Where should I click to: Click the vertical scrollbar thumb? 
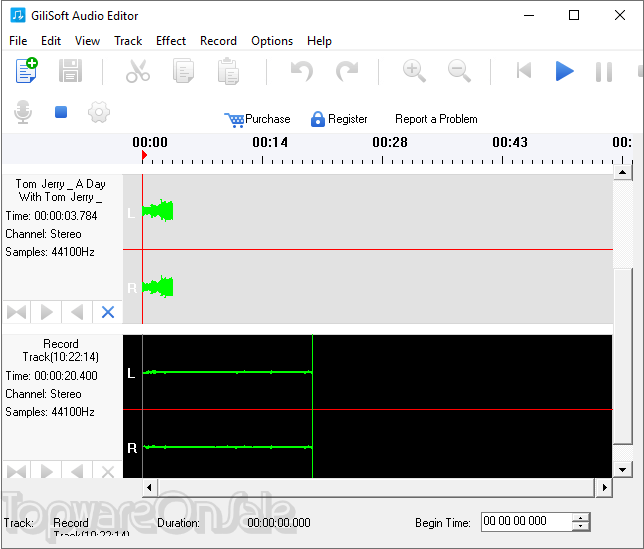pos(623,356)
